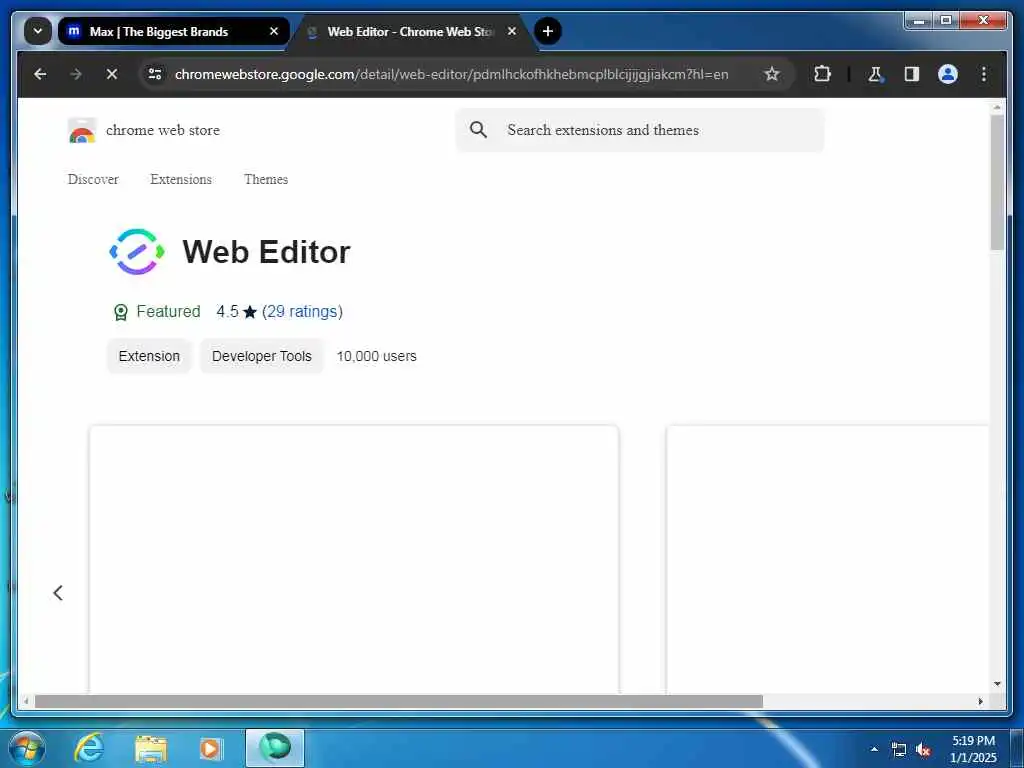Image resolution: width=1024 pixels, height=768 pixels.
Task: Click the 10,000 users text
Action: 377,356
